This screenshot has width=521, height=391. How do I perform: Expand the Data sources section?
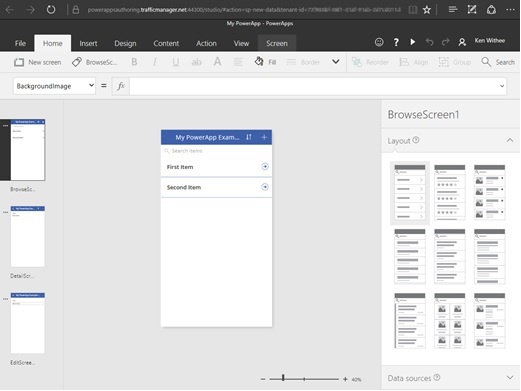pyautogui.click(x=510, y=377)
